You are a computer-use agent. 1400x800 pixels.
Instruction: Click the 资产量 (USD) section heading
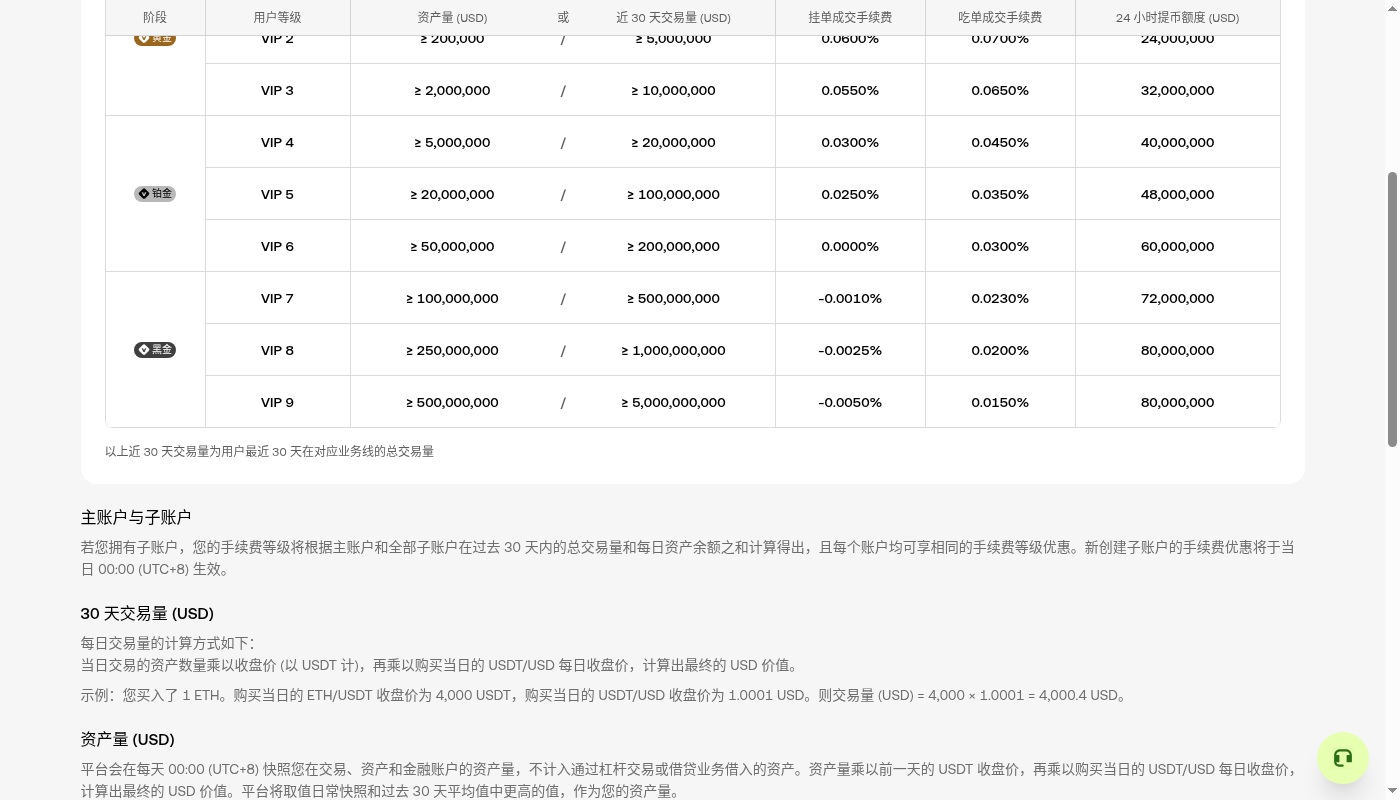coord(128,739)
